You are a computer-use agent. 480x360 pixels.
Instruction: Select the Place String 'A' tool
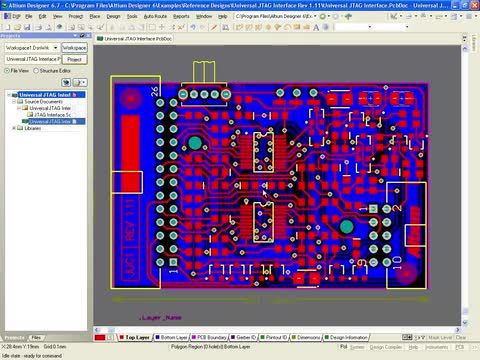(x=316, y=27)
